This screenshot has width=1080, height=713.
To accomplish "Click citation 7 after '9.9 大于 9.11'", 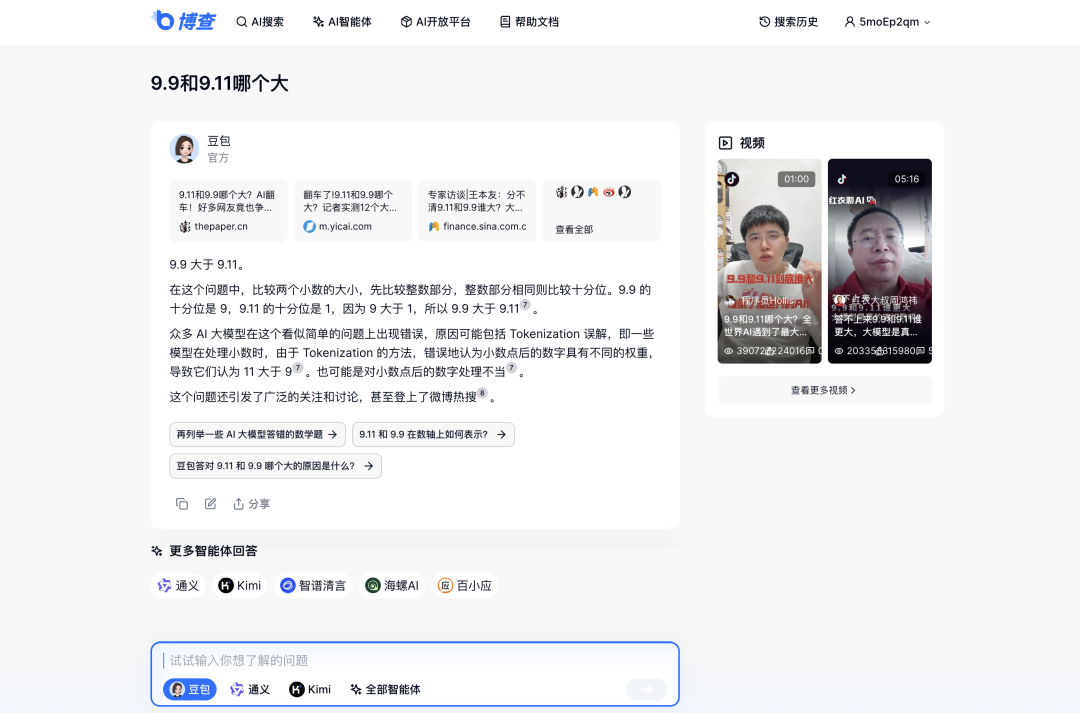I will (526, 304).
